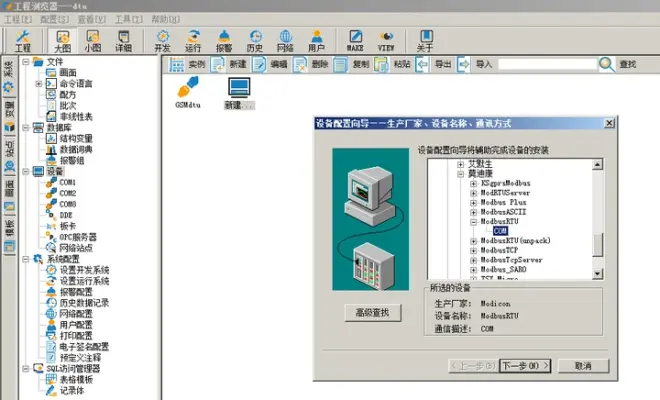Switch to 大图 large icon view
660x400 pixels.
coord(63,40)
